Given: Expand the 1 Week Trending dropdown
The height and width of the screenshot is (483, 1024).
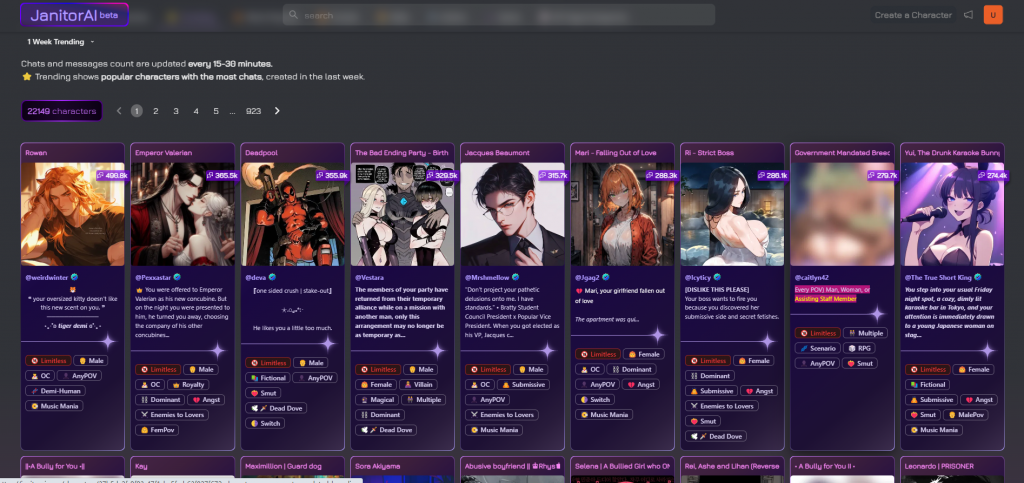Looking at the screenshot, I should [60, 42].
